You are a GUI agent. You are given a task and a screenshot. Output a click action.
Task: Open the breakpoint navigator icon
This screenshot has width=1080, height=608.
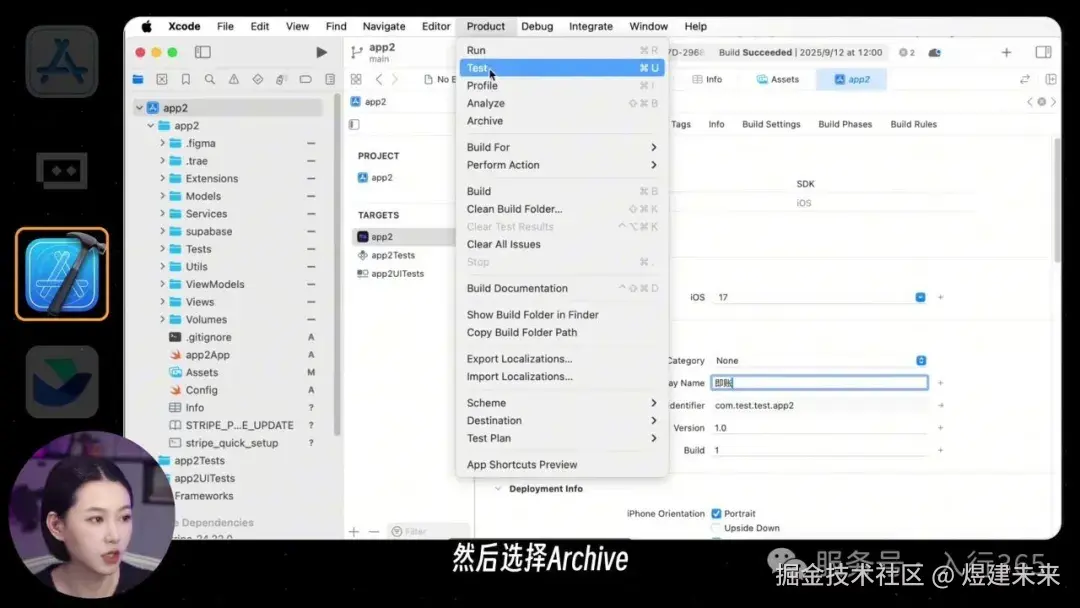click(x=305, y=79)
